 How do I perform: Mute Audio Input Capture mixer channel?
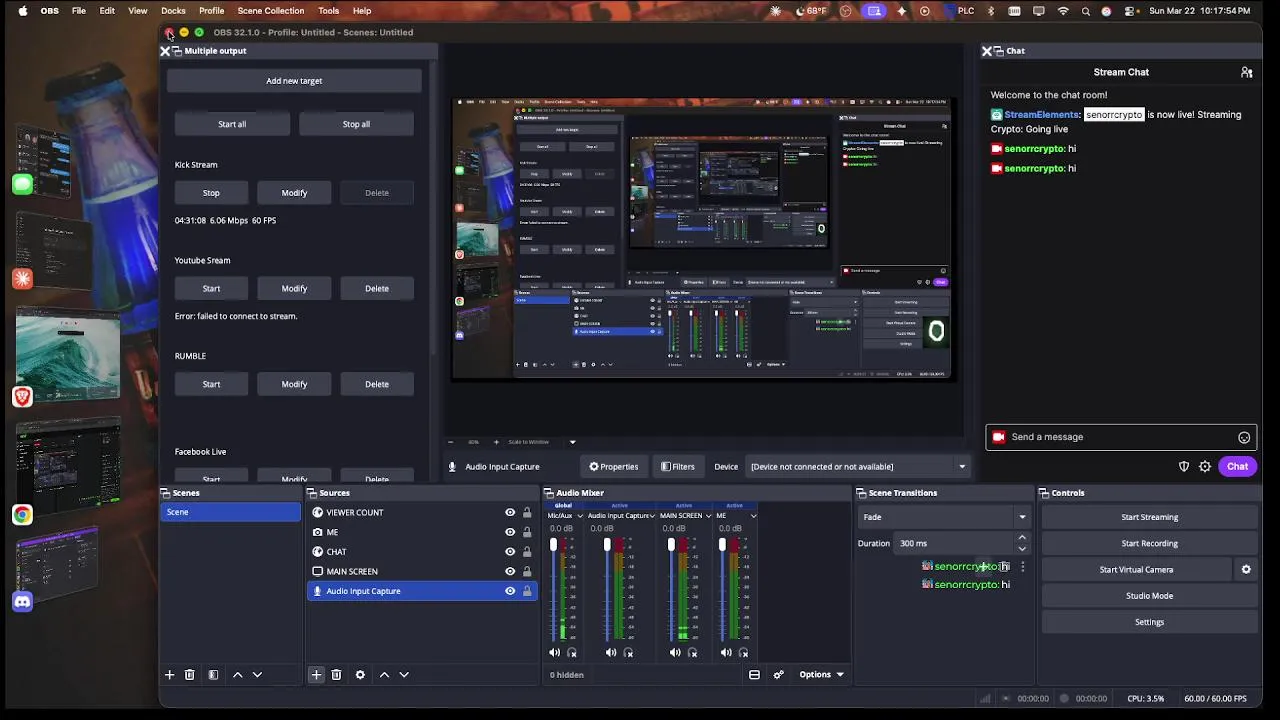[611, 653]
